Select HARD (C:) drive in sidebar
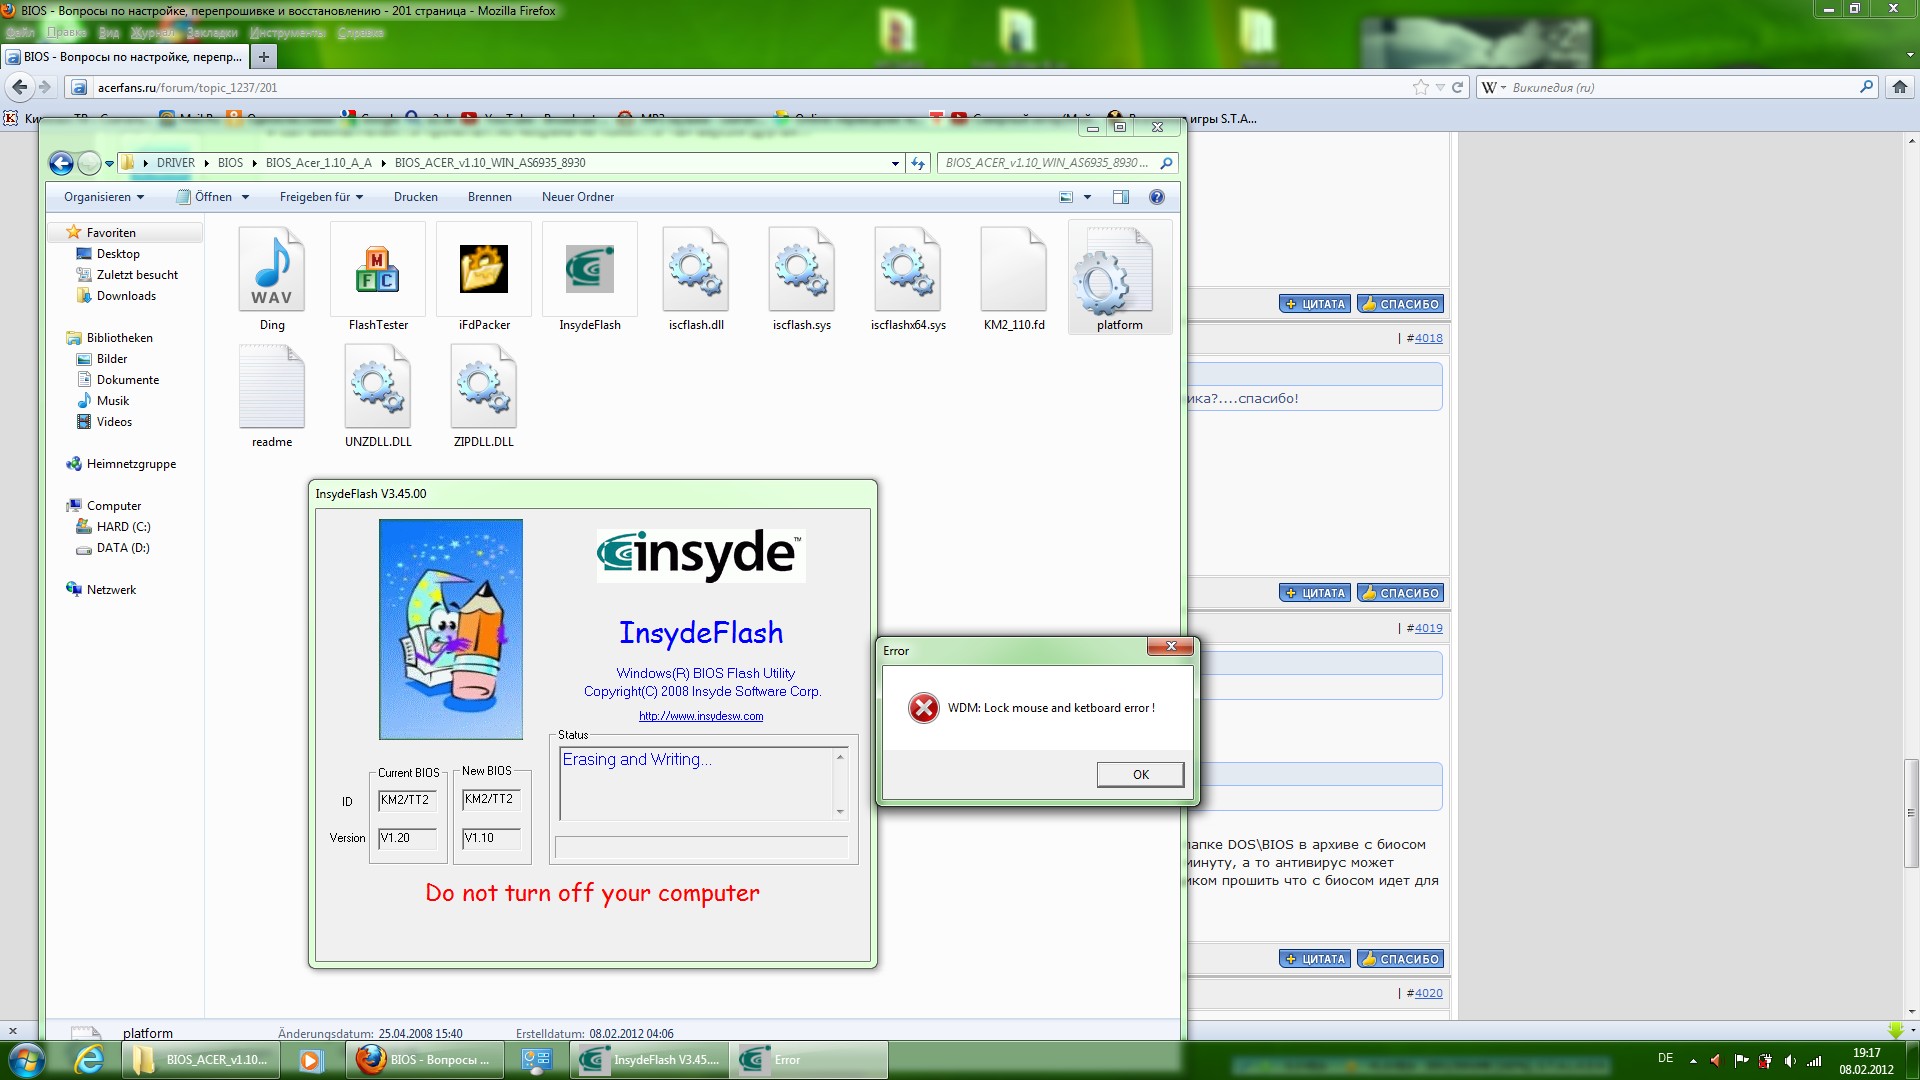 point(123,527)
